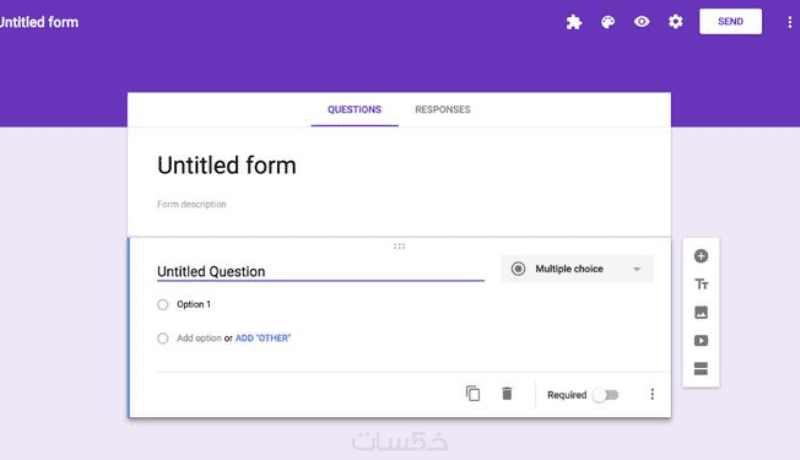Viewport: 800px width, 460px height.
Task: Add a video from the sidebar
Action: (x=701, y=340)
